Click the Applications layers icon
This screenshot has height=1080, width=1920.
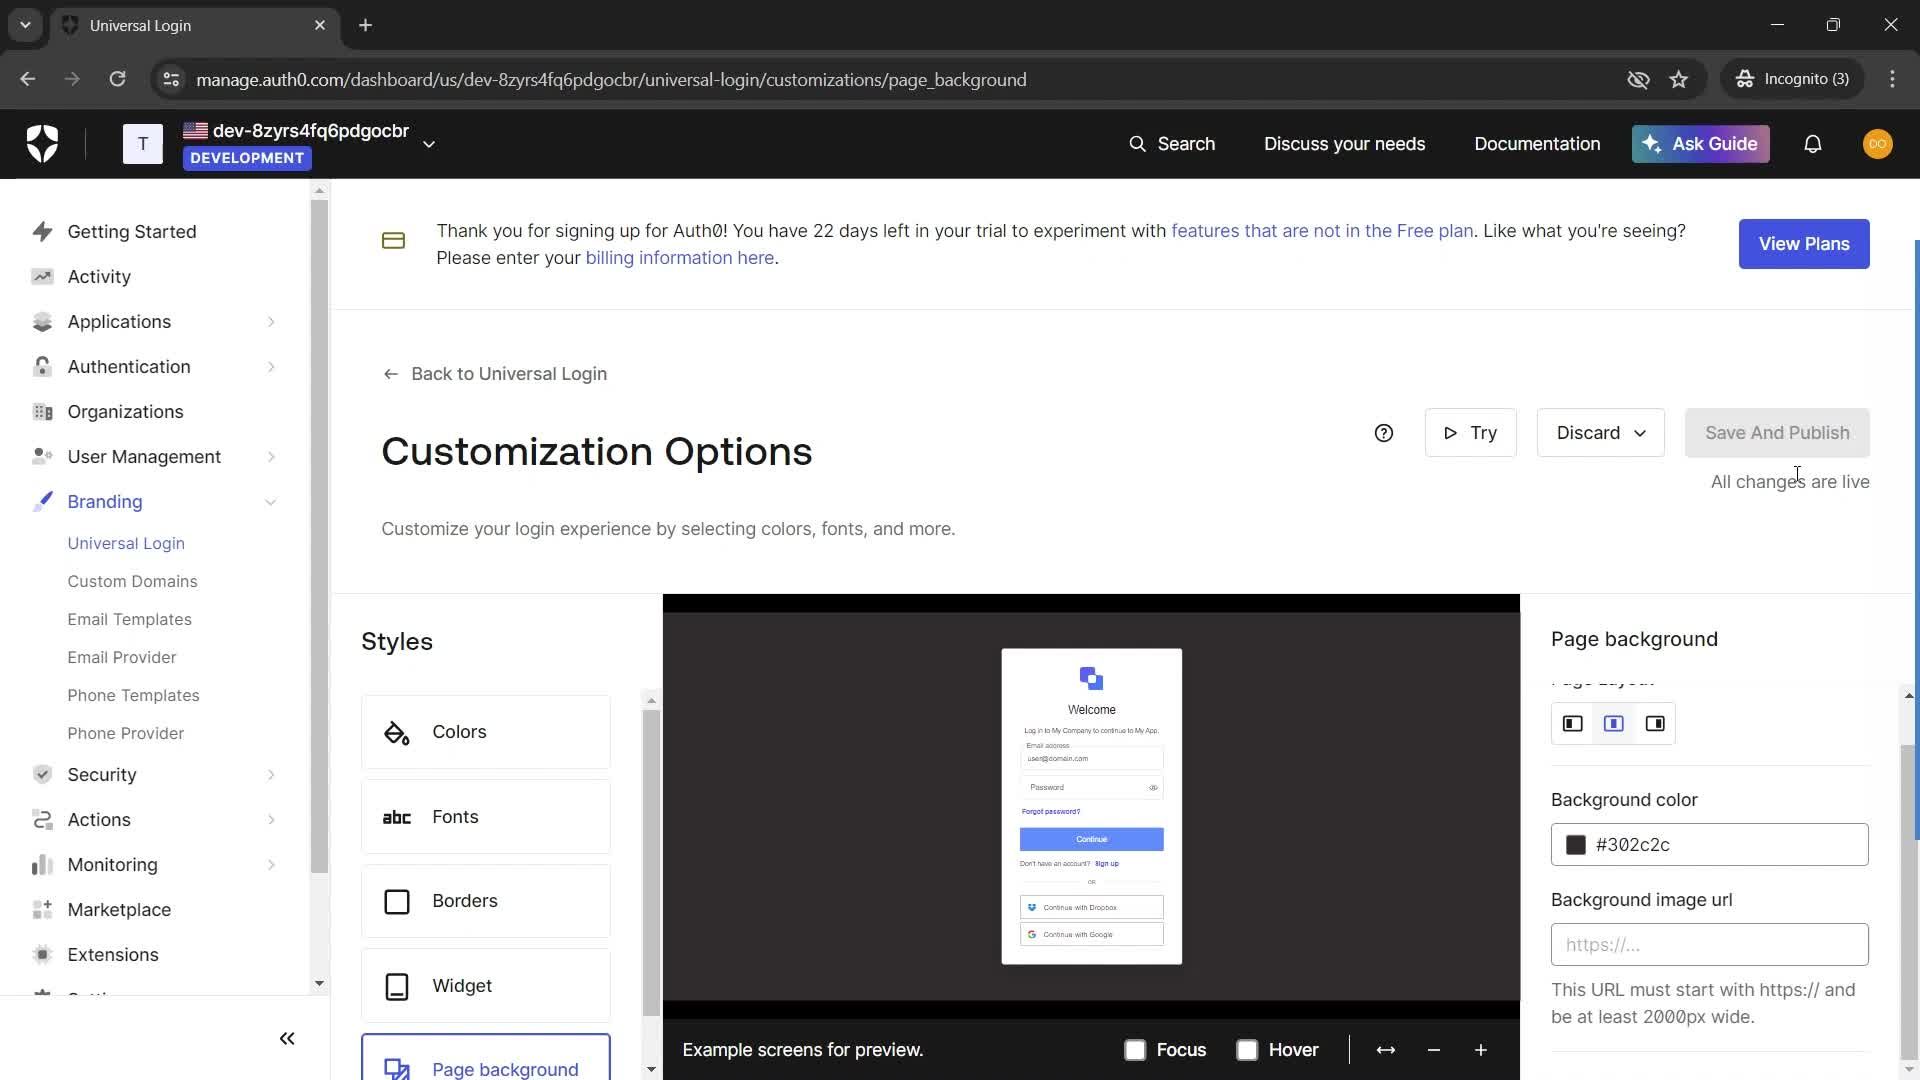coord(42,322)
